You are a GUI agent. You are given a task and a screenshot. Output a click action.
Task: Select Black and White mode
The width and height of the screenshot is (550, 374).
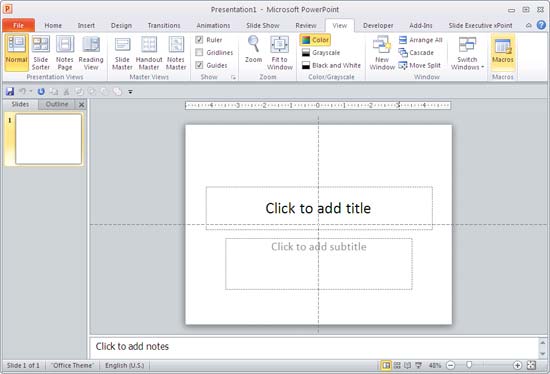click(x=331, y=65)
